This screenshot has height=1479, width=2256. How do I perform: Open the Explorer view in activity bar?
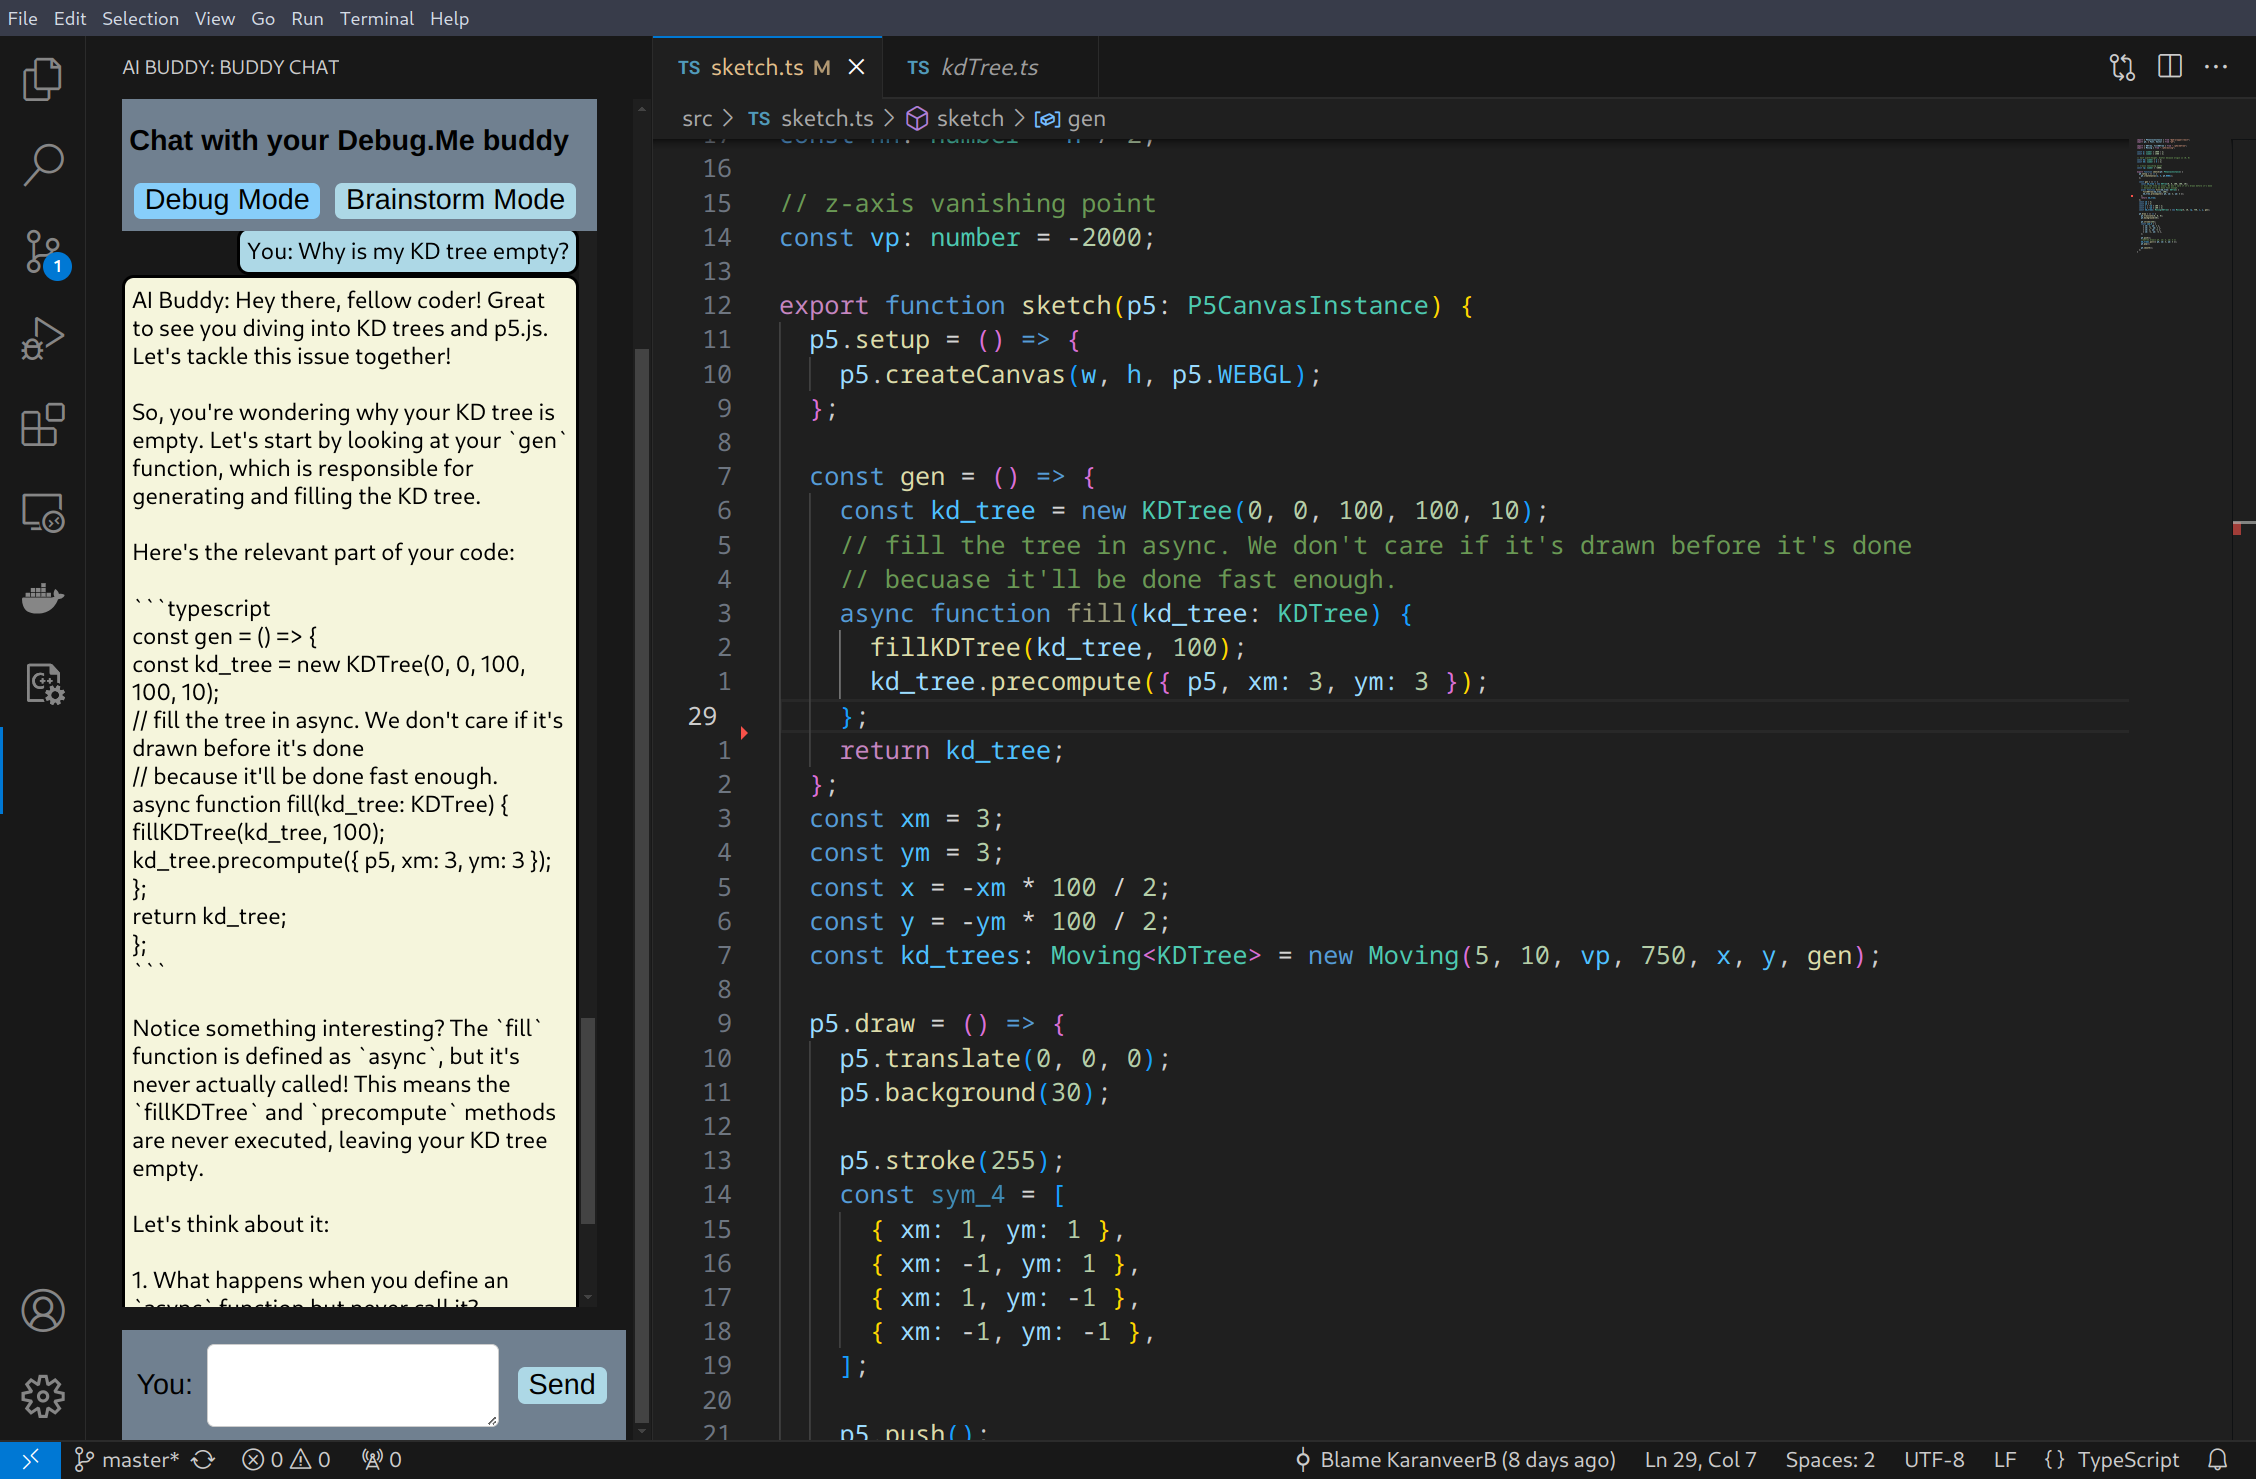point(42,80)
